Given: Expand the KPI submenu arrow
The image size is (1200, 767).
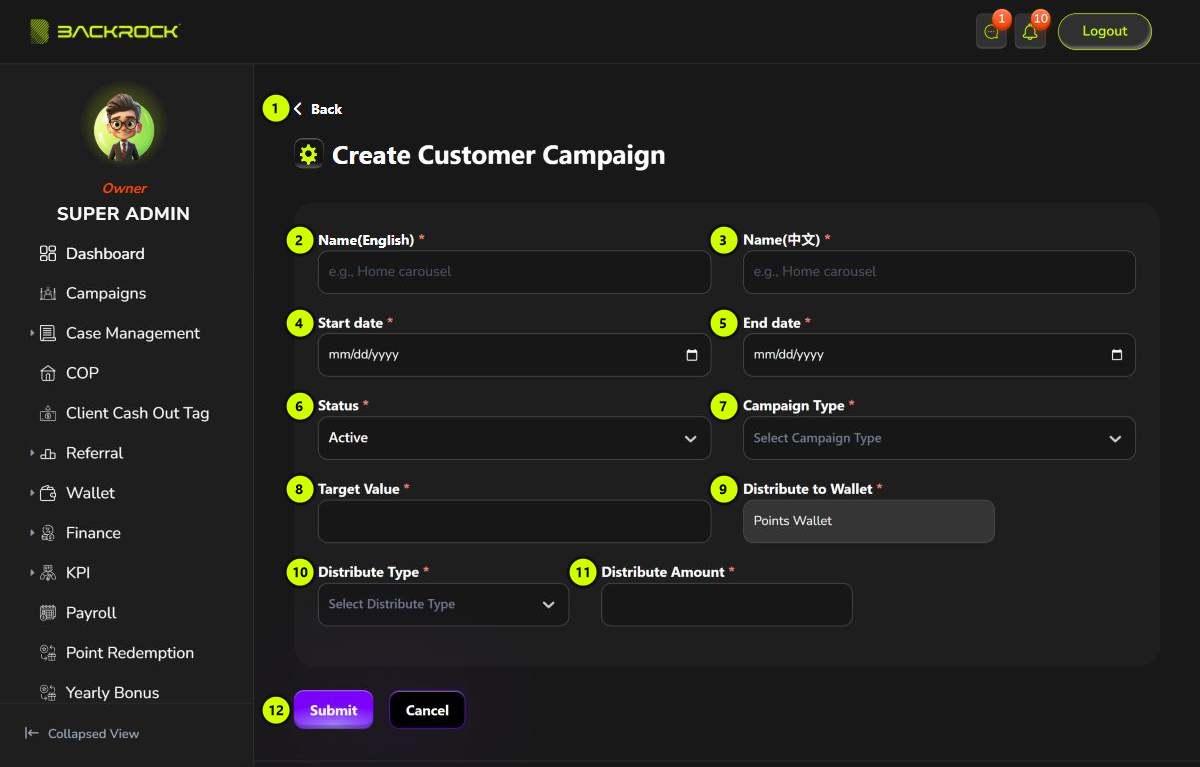Looking at the screenshot, I should tap(32, 573).
